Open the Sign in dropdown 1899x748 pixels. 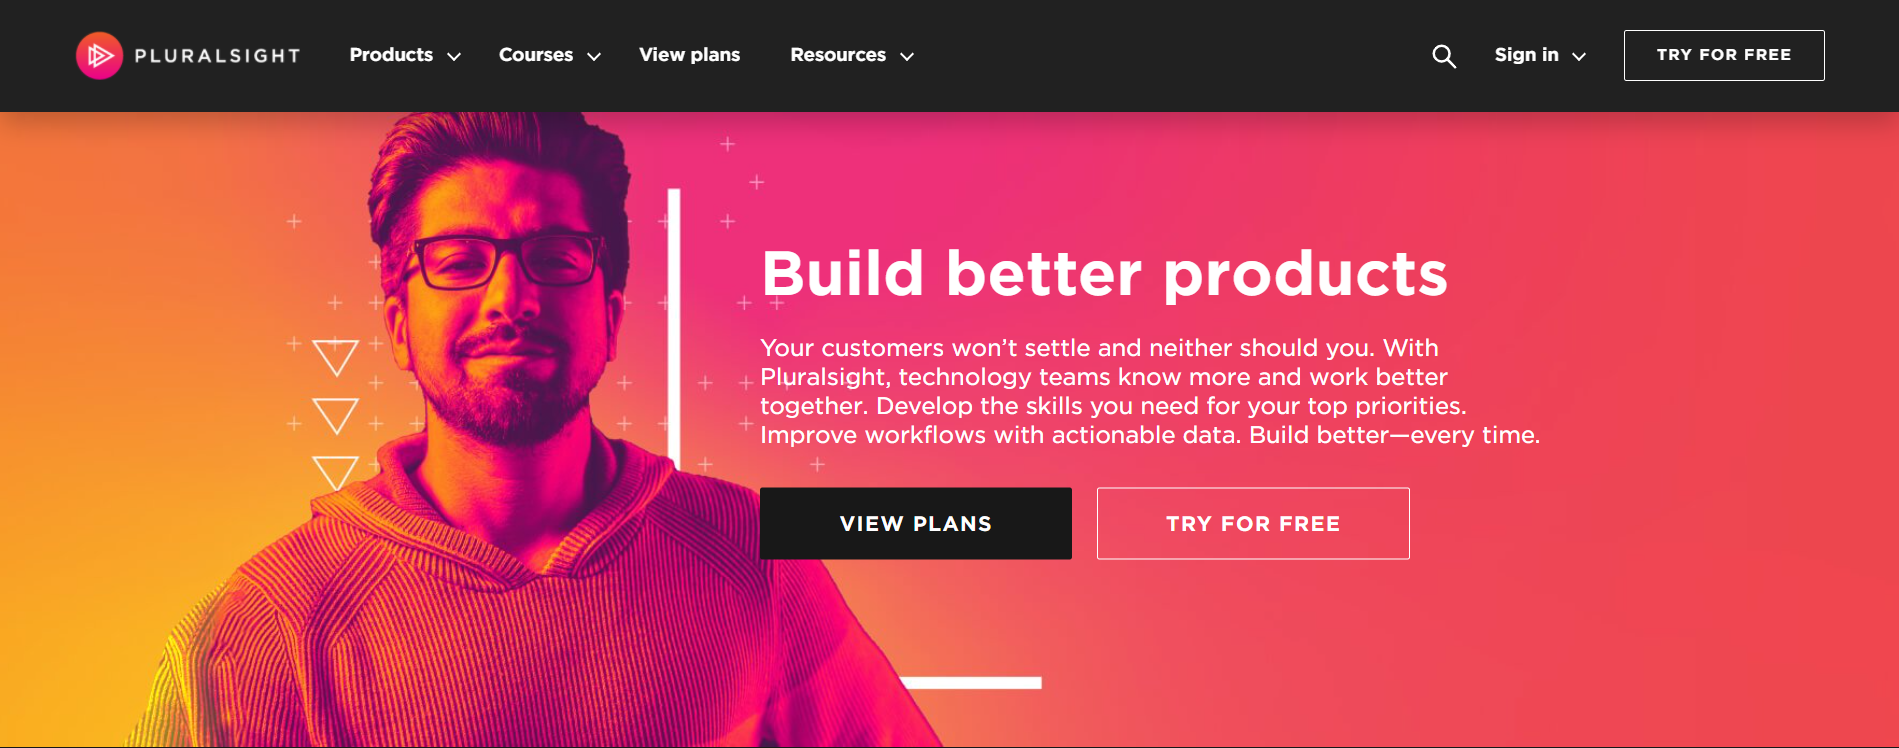click(1526, 55)
